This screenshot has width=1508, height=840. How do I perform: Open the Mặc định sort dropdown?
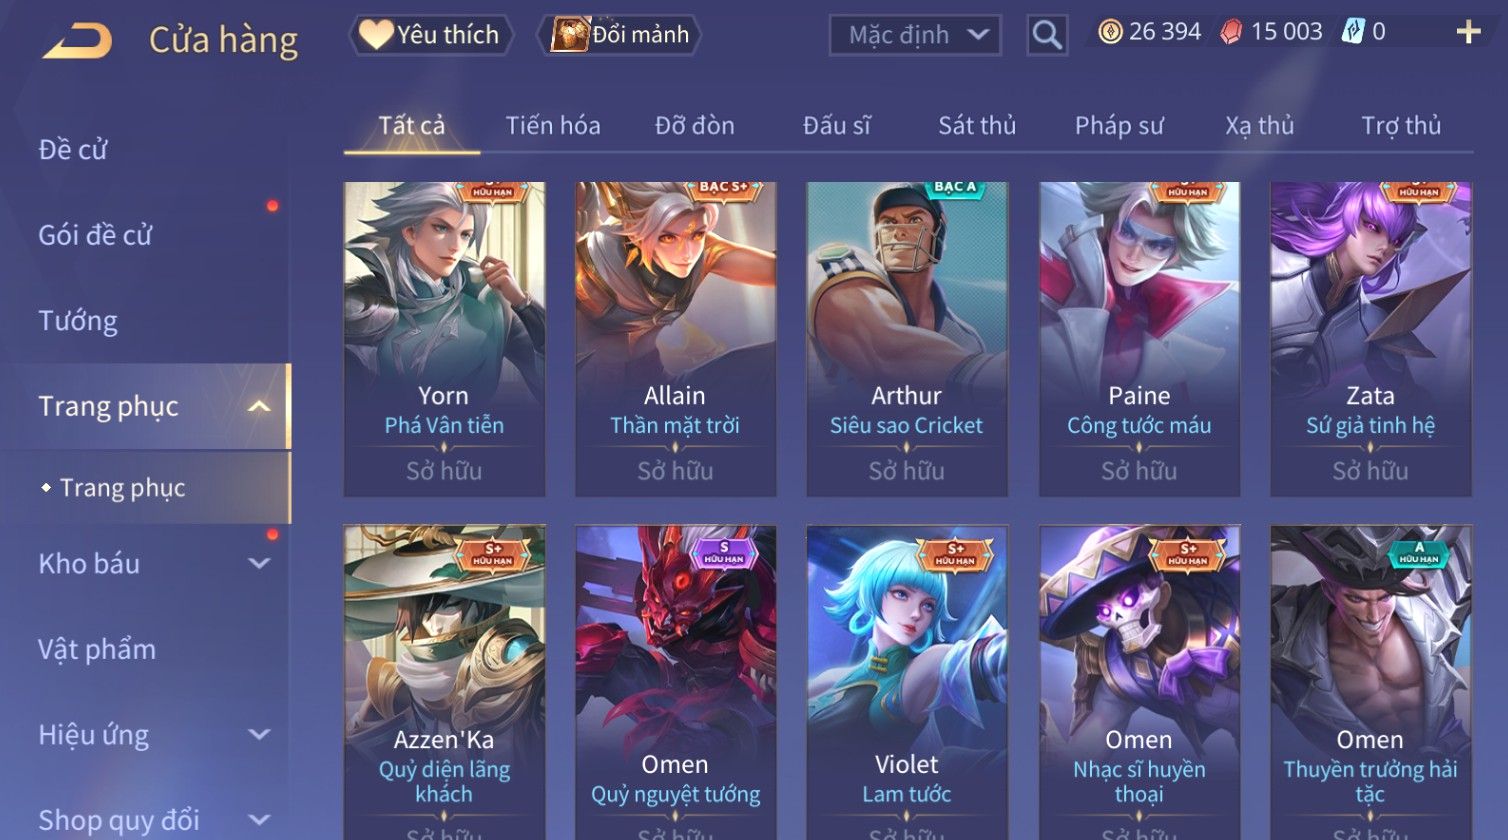(915, 36)
